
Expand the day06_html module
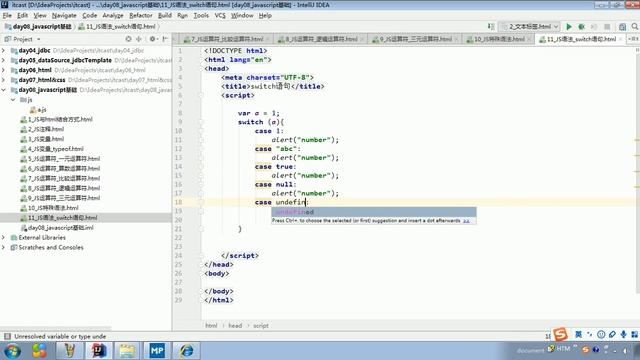click(x=4, y=70)
